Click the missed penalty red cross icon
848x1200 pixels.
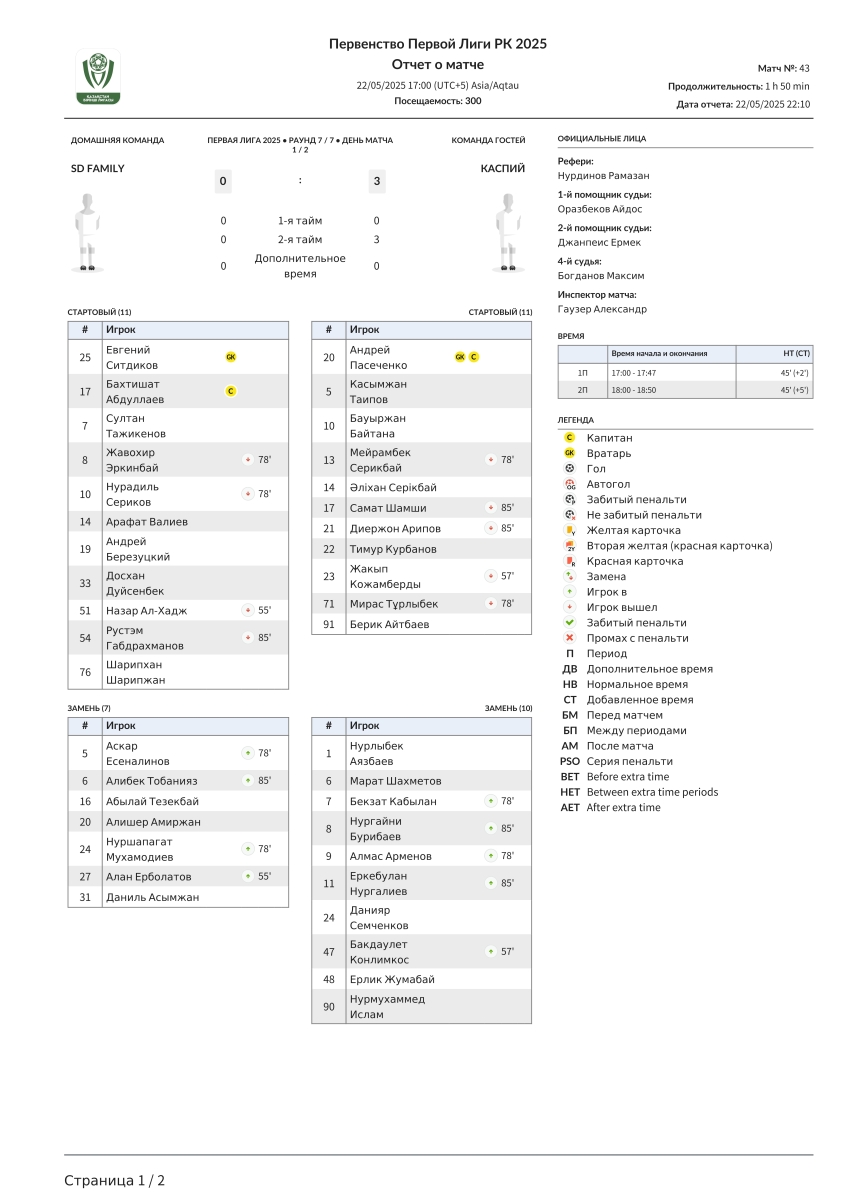click(569, 638)
